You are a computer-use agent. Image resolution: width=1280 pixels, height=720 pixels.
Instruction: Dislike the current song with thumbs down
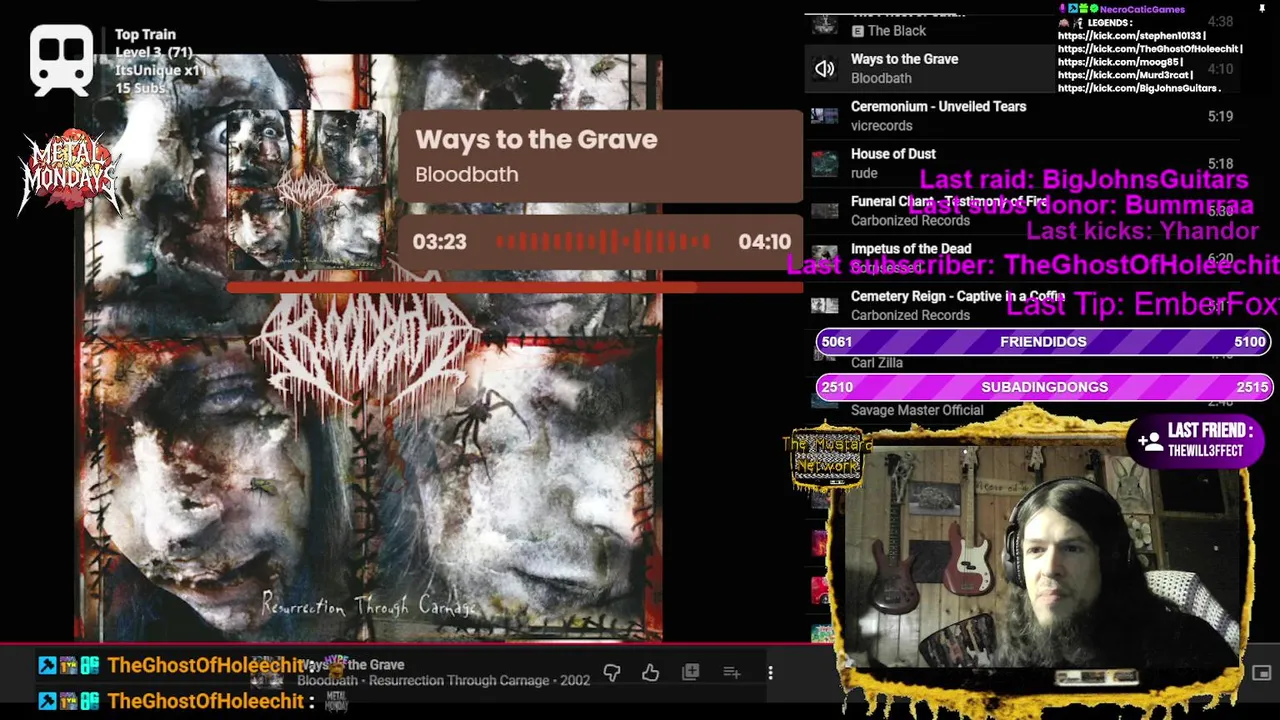pyautogui.click(x=612, y=673)
